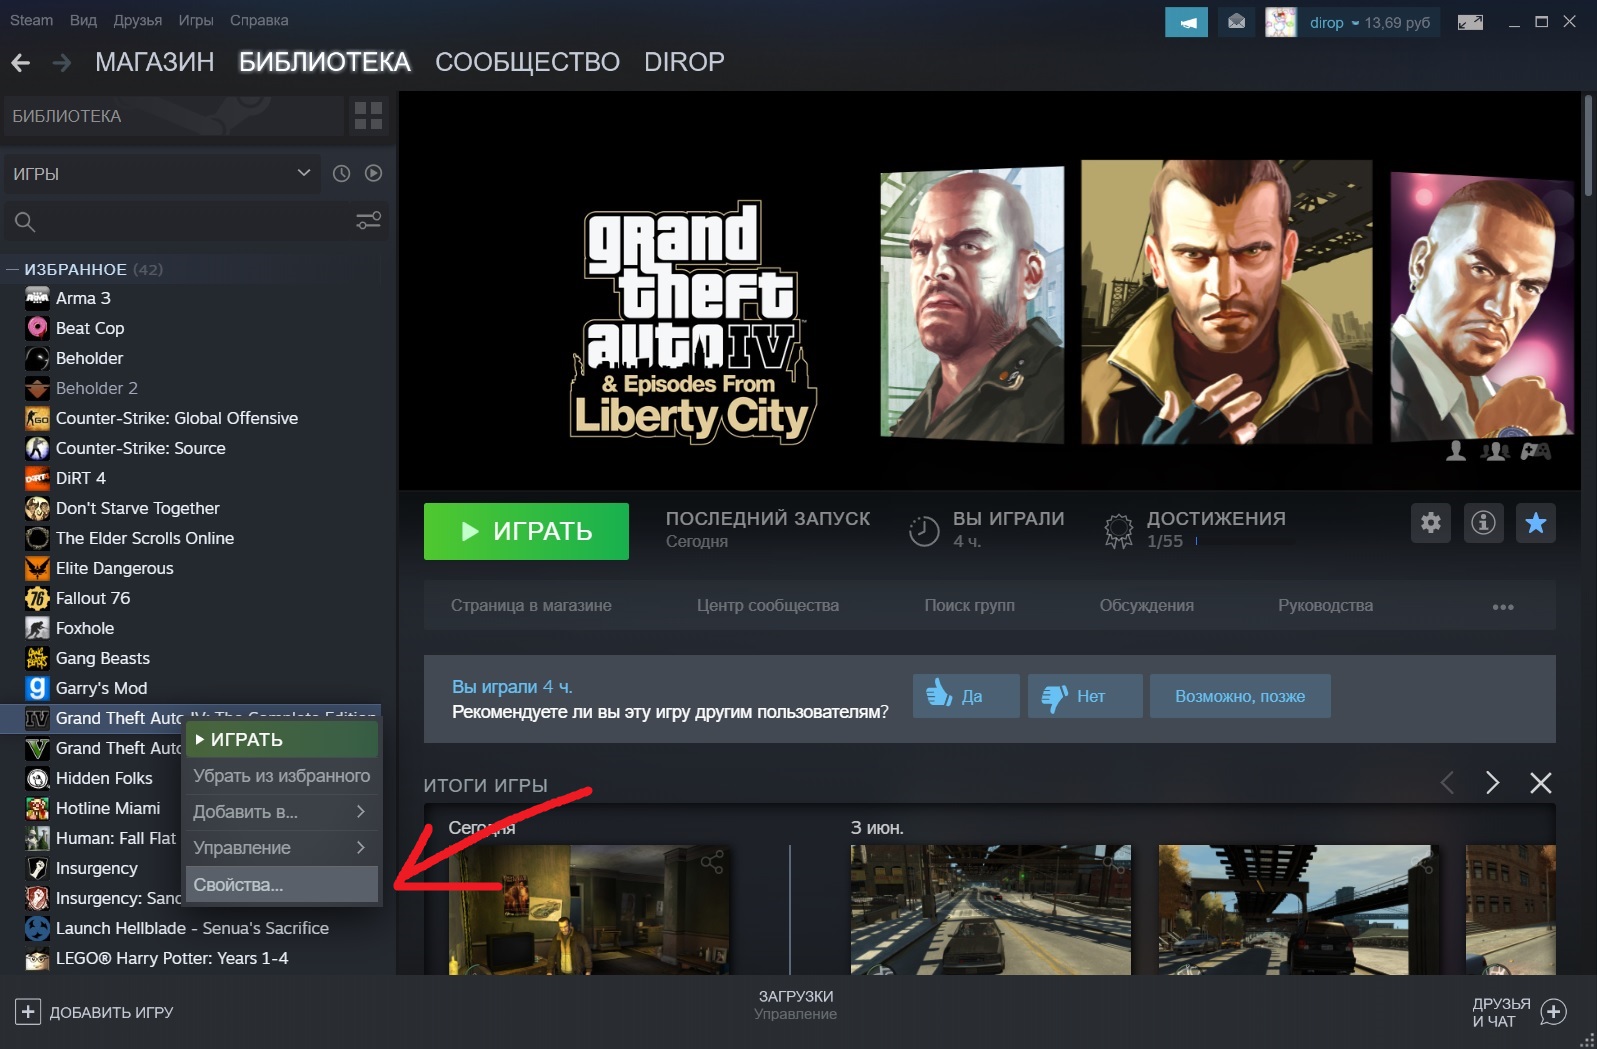
Task: Select ИГРАТЬ in the context menu
Action: pyautogui.click(x=281, y=740)
